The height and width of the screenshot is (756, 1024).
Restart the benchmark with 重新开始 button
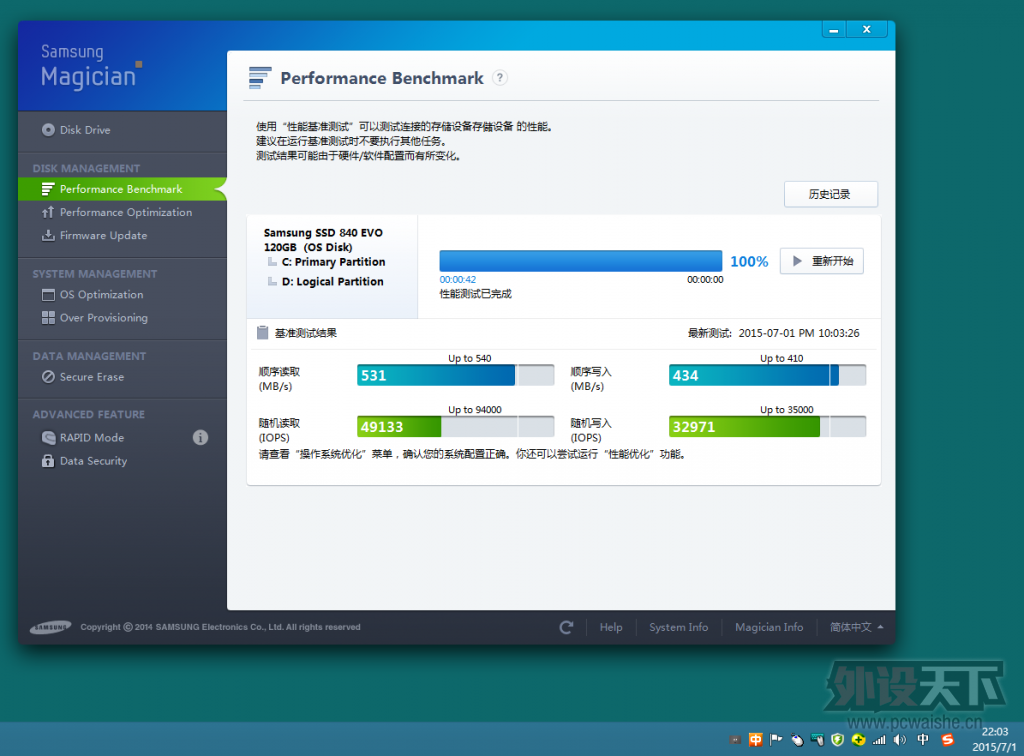(x=822, y=261)
